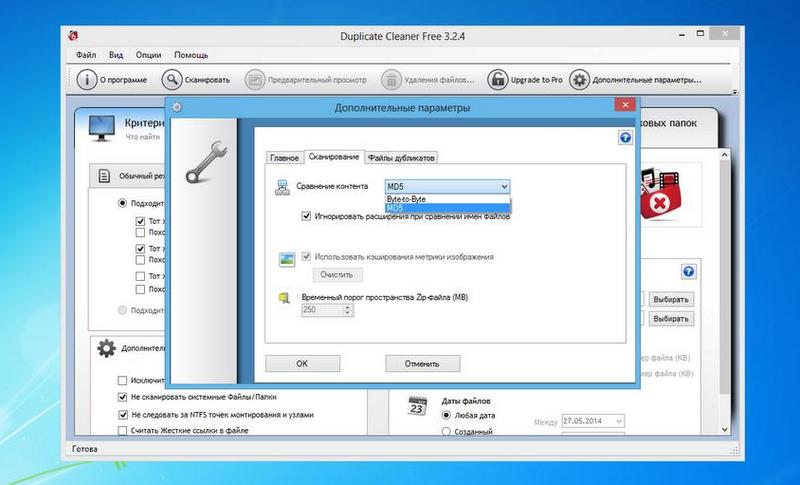800x485 pixels.
Task: Click the blue help icon in the dialog
Action: coord(625,137)
